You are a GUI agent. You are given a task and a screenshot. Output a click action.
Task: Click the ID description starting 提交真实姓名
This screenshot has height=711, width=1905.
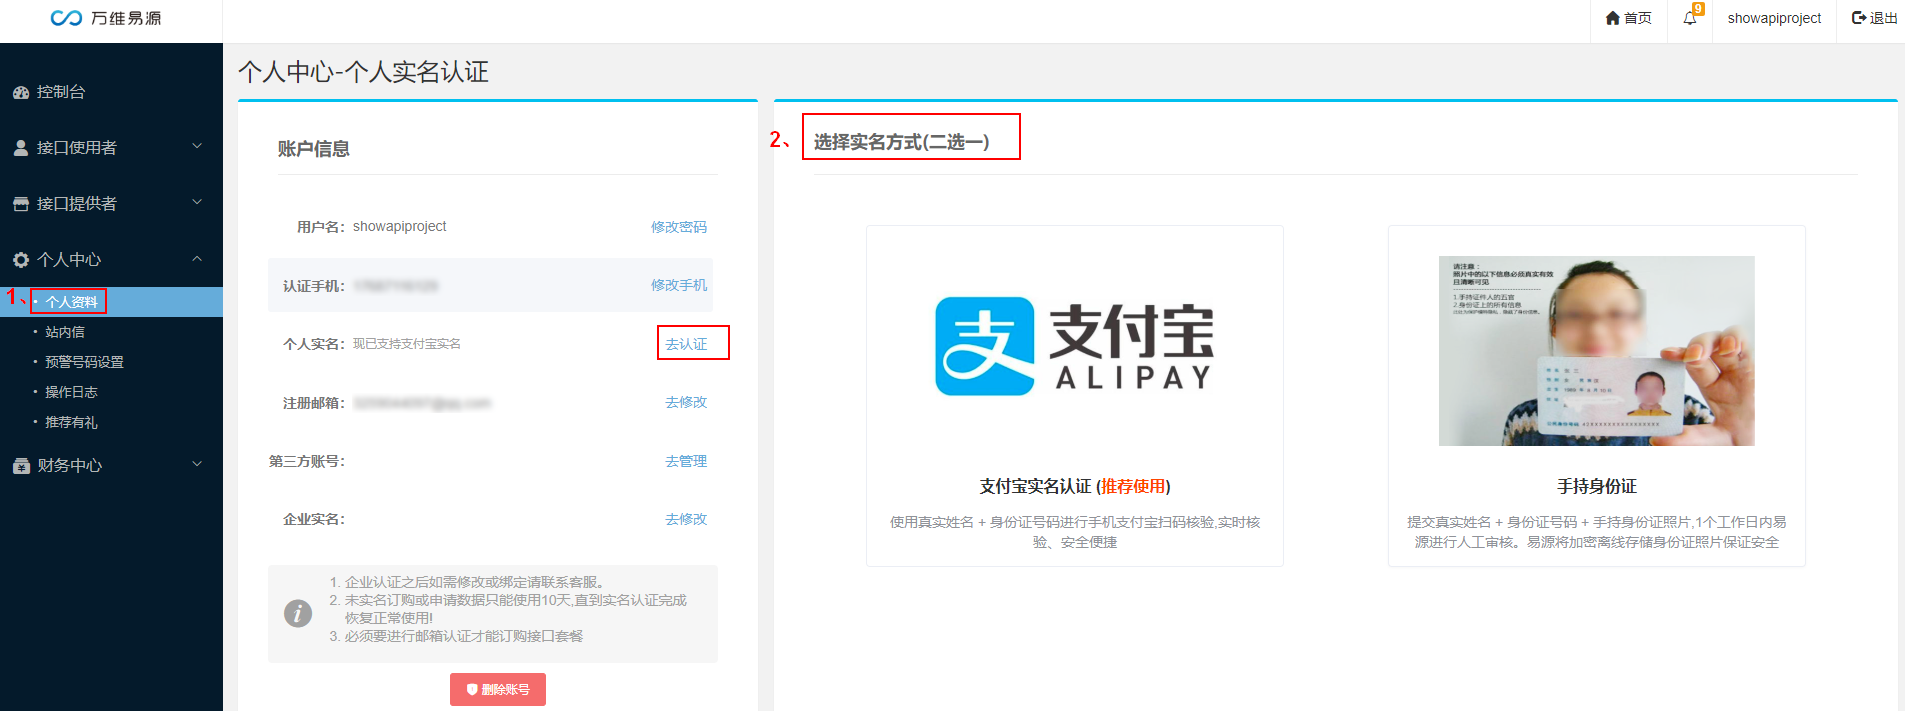pyautogui.click(x=1597, y=532)
